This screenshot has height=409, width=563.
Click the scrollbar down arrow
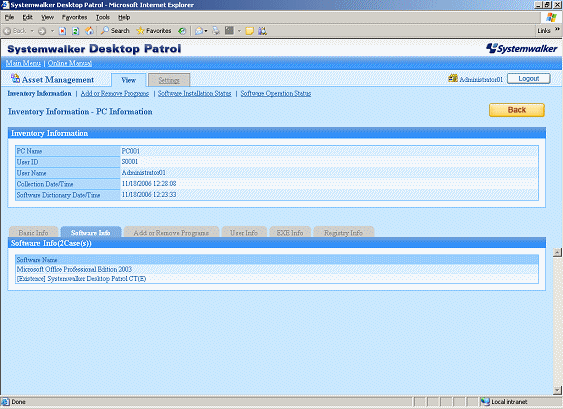tap(557, 390)
